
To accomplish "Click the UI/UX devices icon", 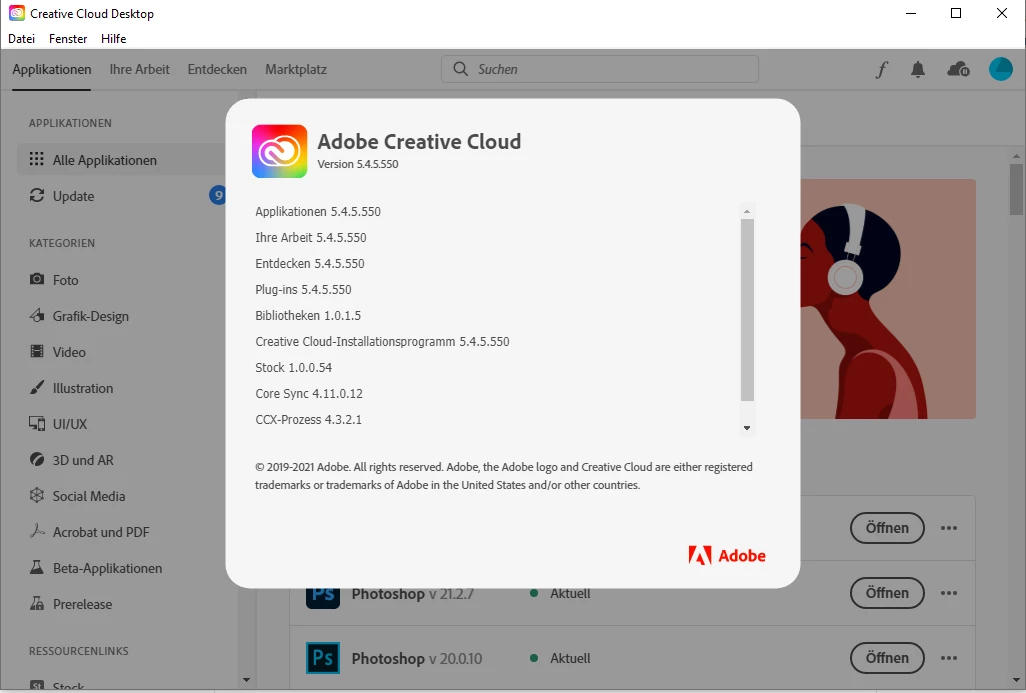I will (x=37, y=423).
